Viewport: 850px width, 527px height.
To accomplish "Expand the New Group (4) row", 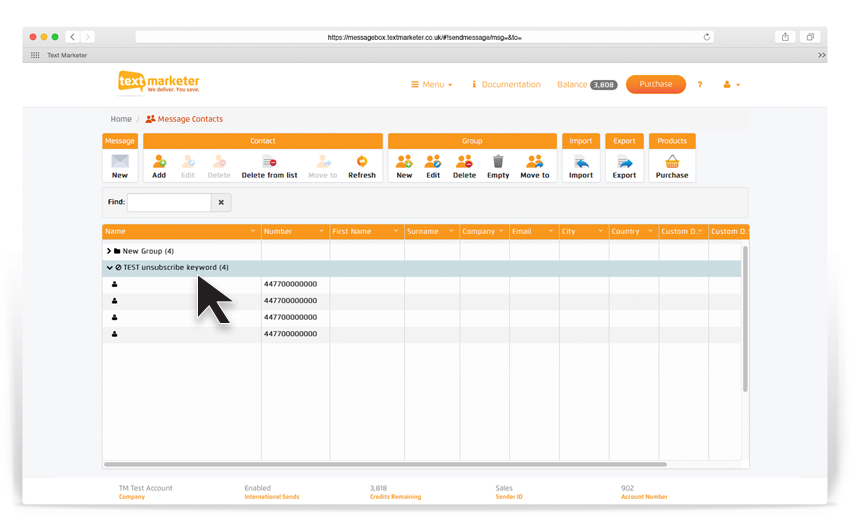I will (x=109, y=251).
